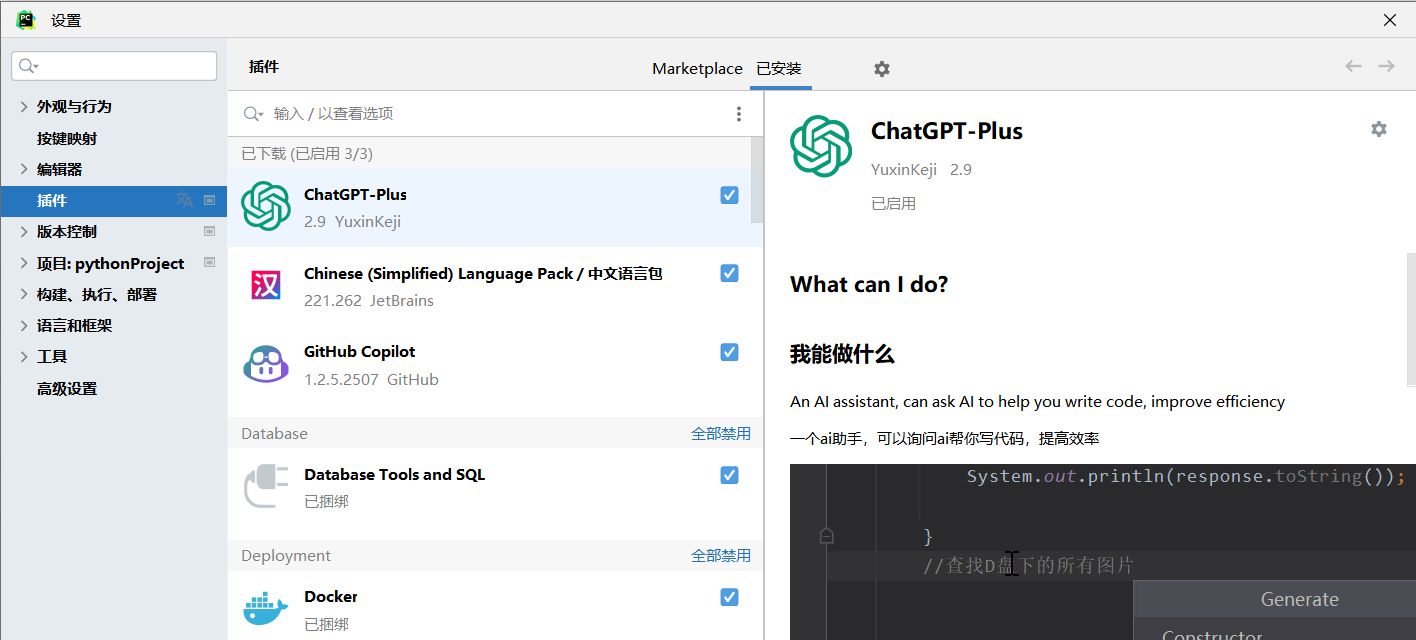Image resolution: width=1416 pixels, height=640 pixels.
Task: Click the plugin list vertical scrollbar
Action: (757, 180)
